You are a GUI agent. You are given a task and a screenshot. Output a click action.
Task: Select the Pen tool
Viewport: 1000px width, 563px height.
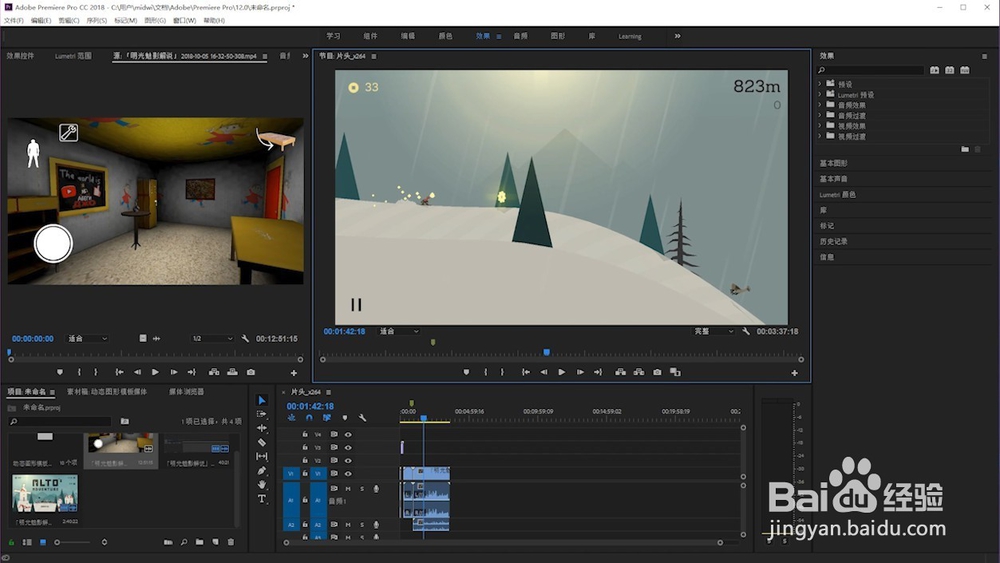(x=261, y=471)
